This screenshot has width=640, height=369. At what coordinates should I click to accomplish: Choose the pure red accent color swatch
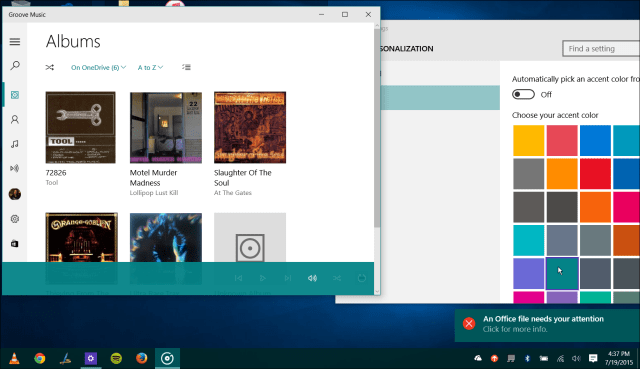[596, 174]
